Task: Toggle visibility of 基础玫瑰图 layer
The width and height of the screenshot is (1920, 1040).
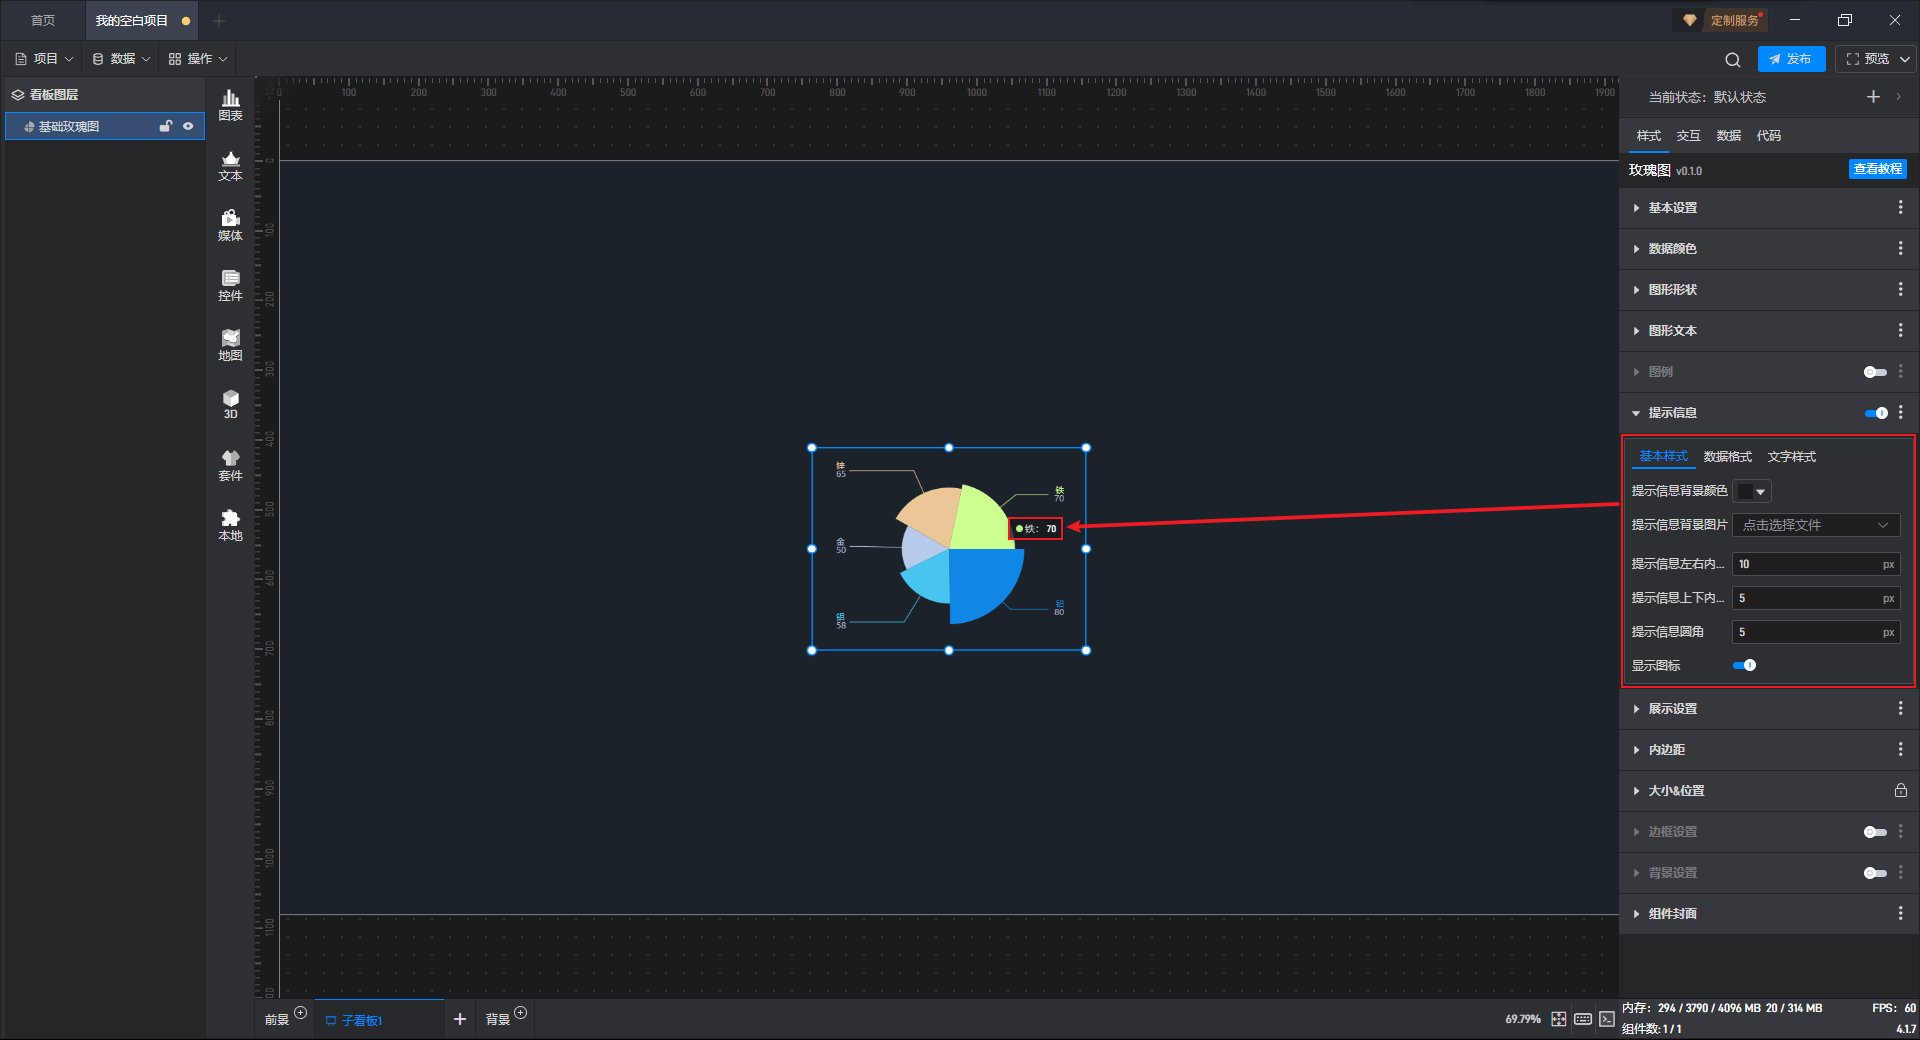Action: click(188, 126)
